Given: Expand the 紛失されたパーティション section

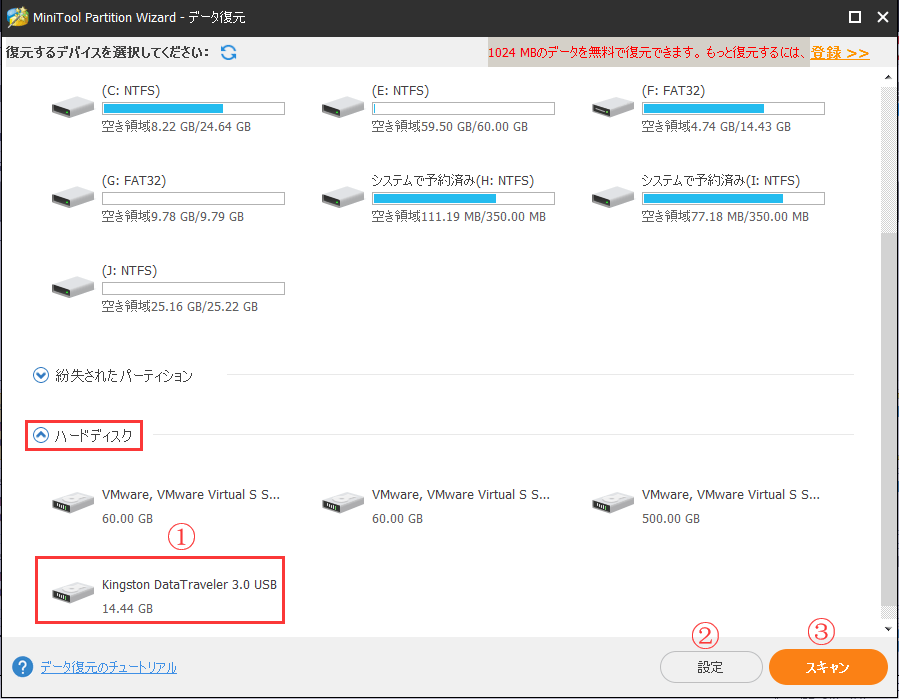Looking at the screenshot, I should click(x=41, y=375).
